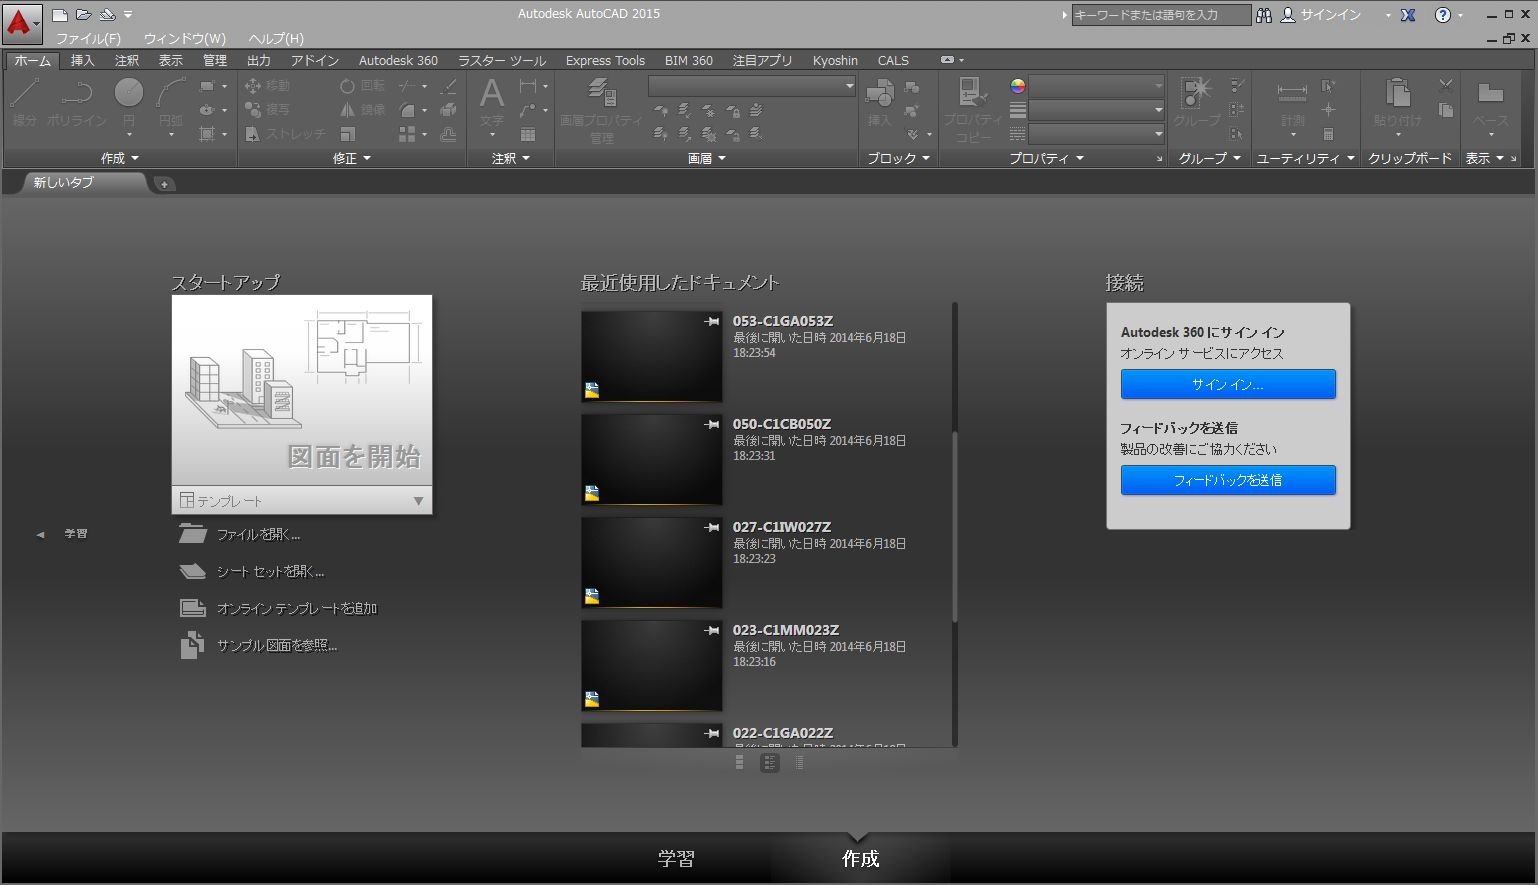The width and height of the screenshot is (1538, 885).
Task: Click the 貼り付け (Paste) tool
Action: point(1398,109)
